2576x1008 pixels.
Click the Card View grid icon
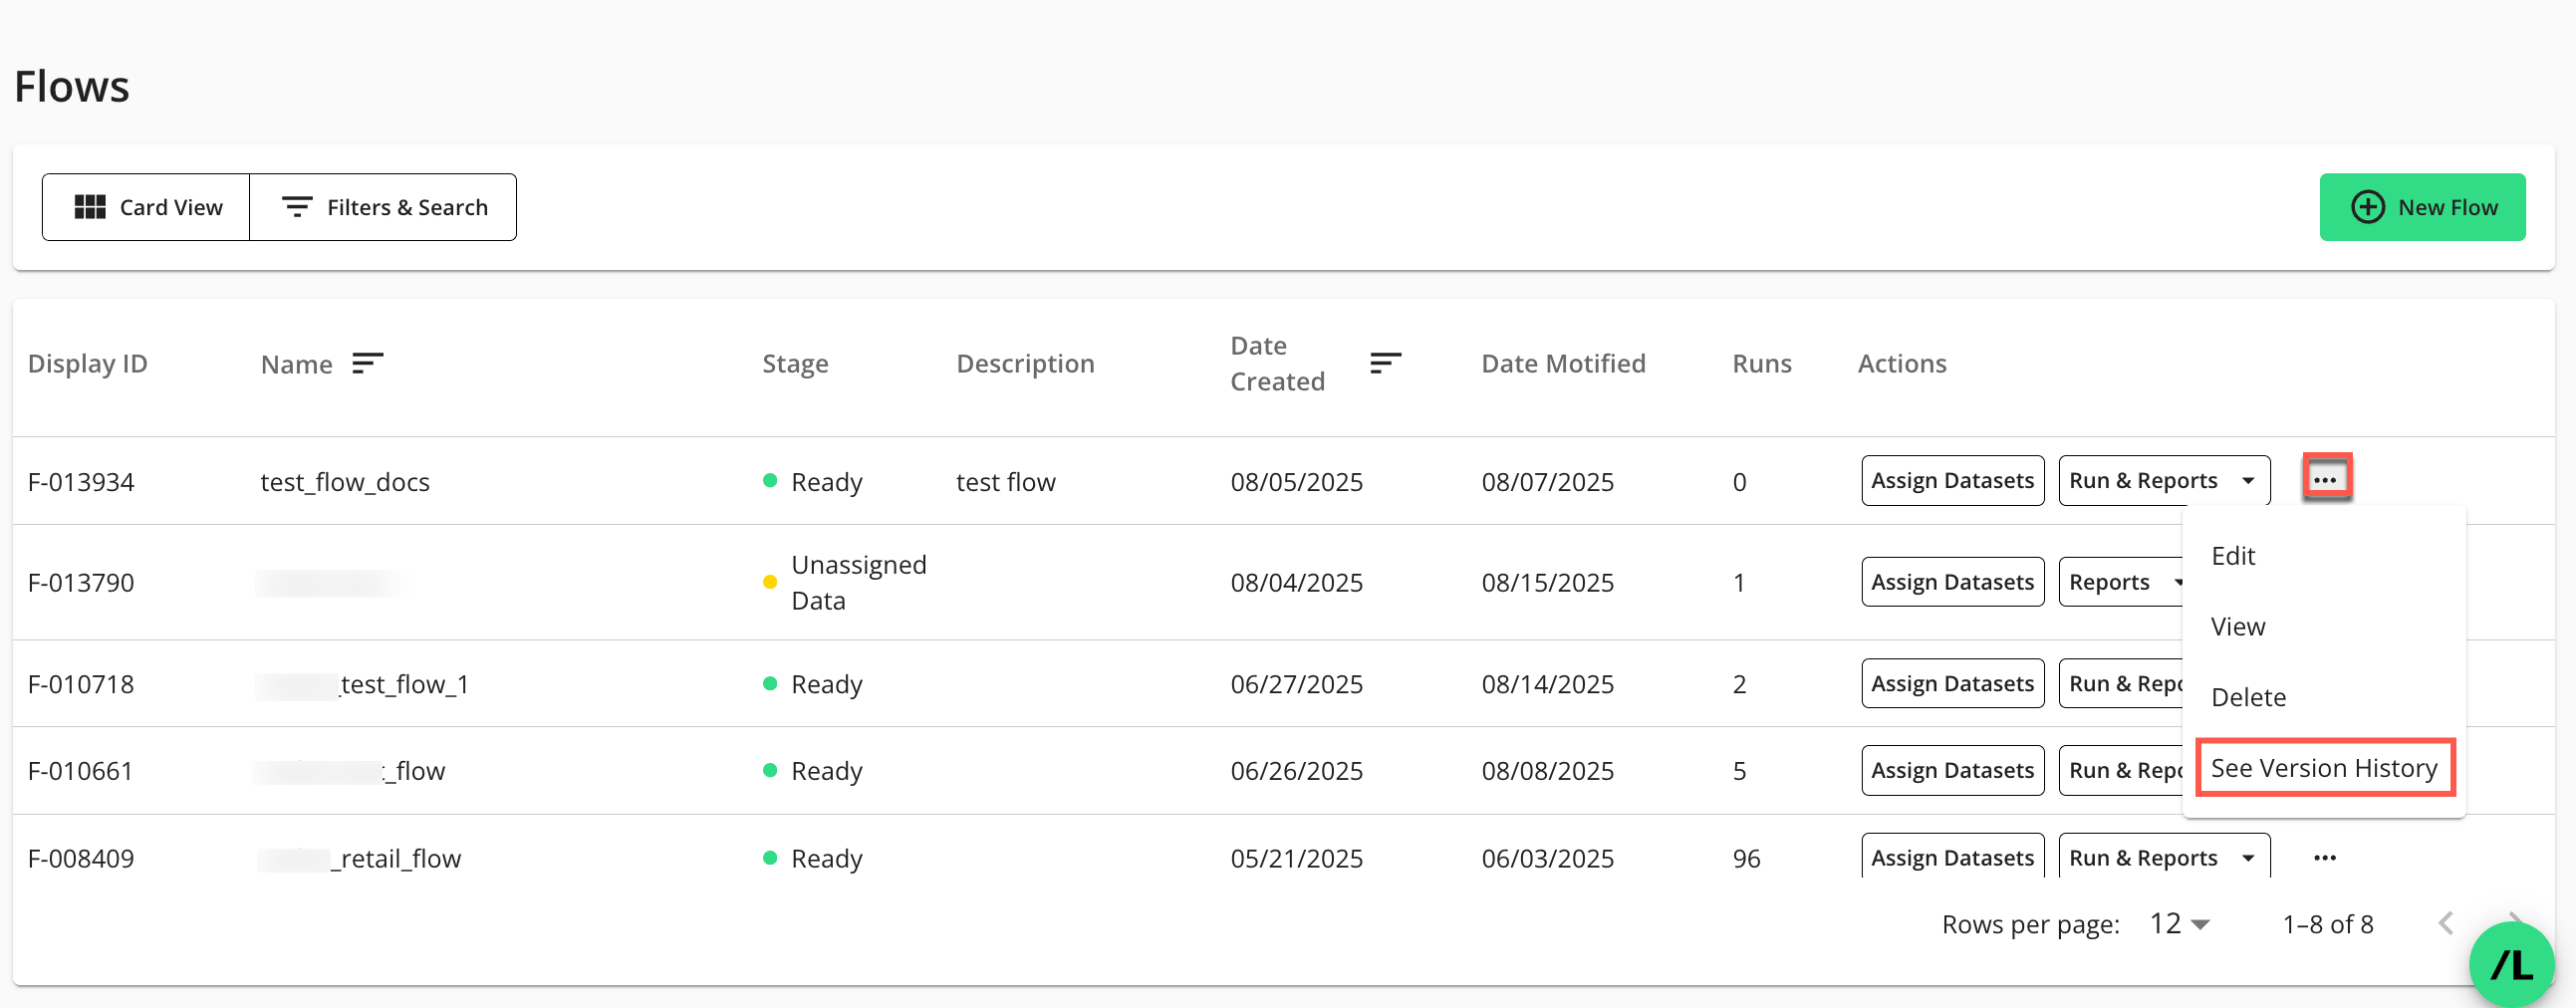90,207
